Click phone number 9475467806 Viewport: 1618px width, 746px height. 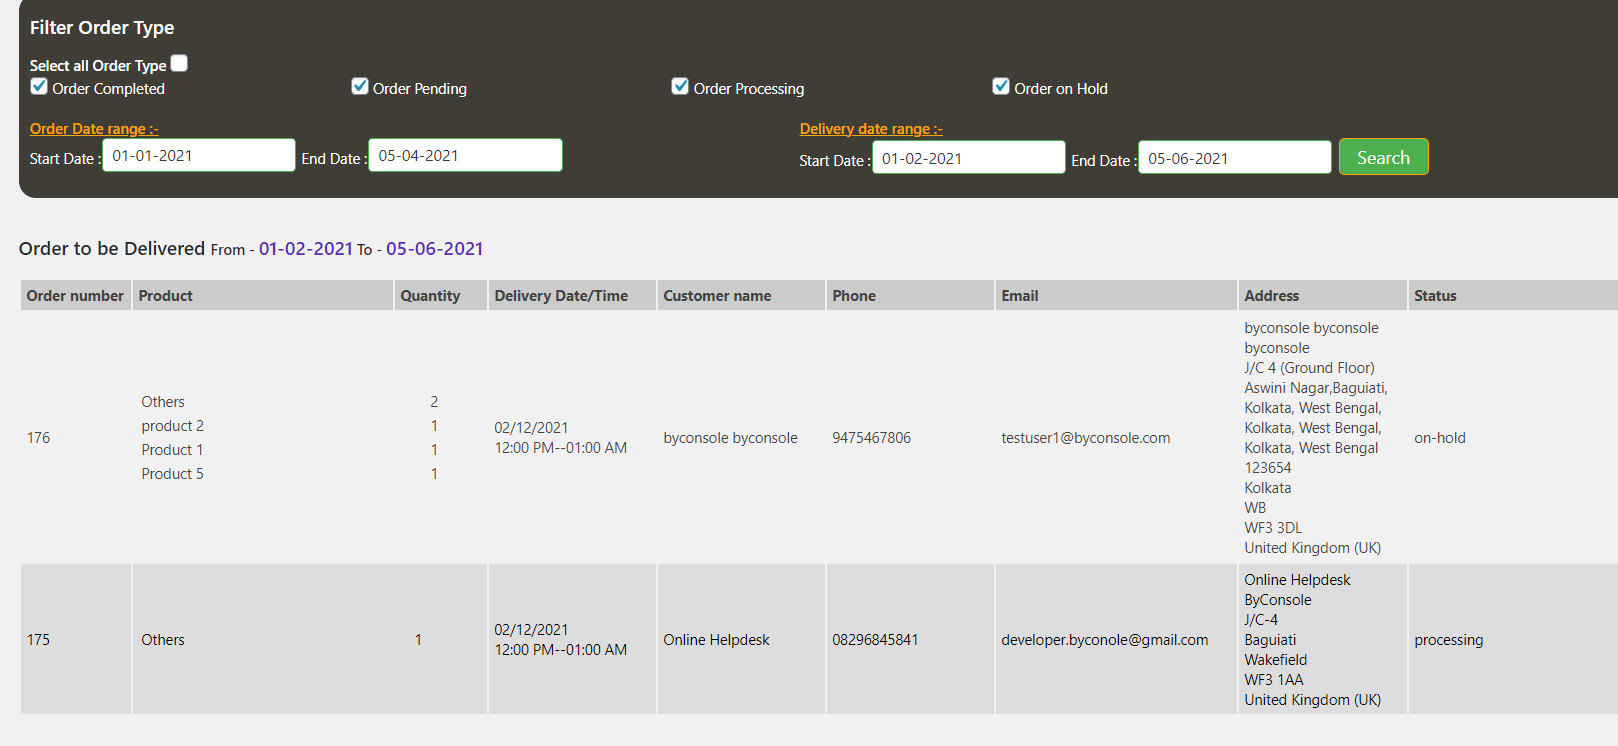pyautogui.click(x=871, y=438)
